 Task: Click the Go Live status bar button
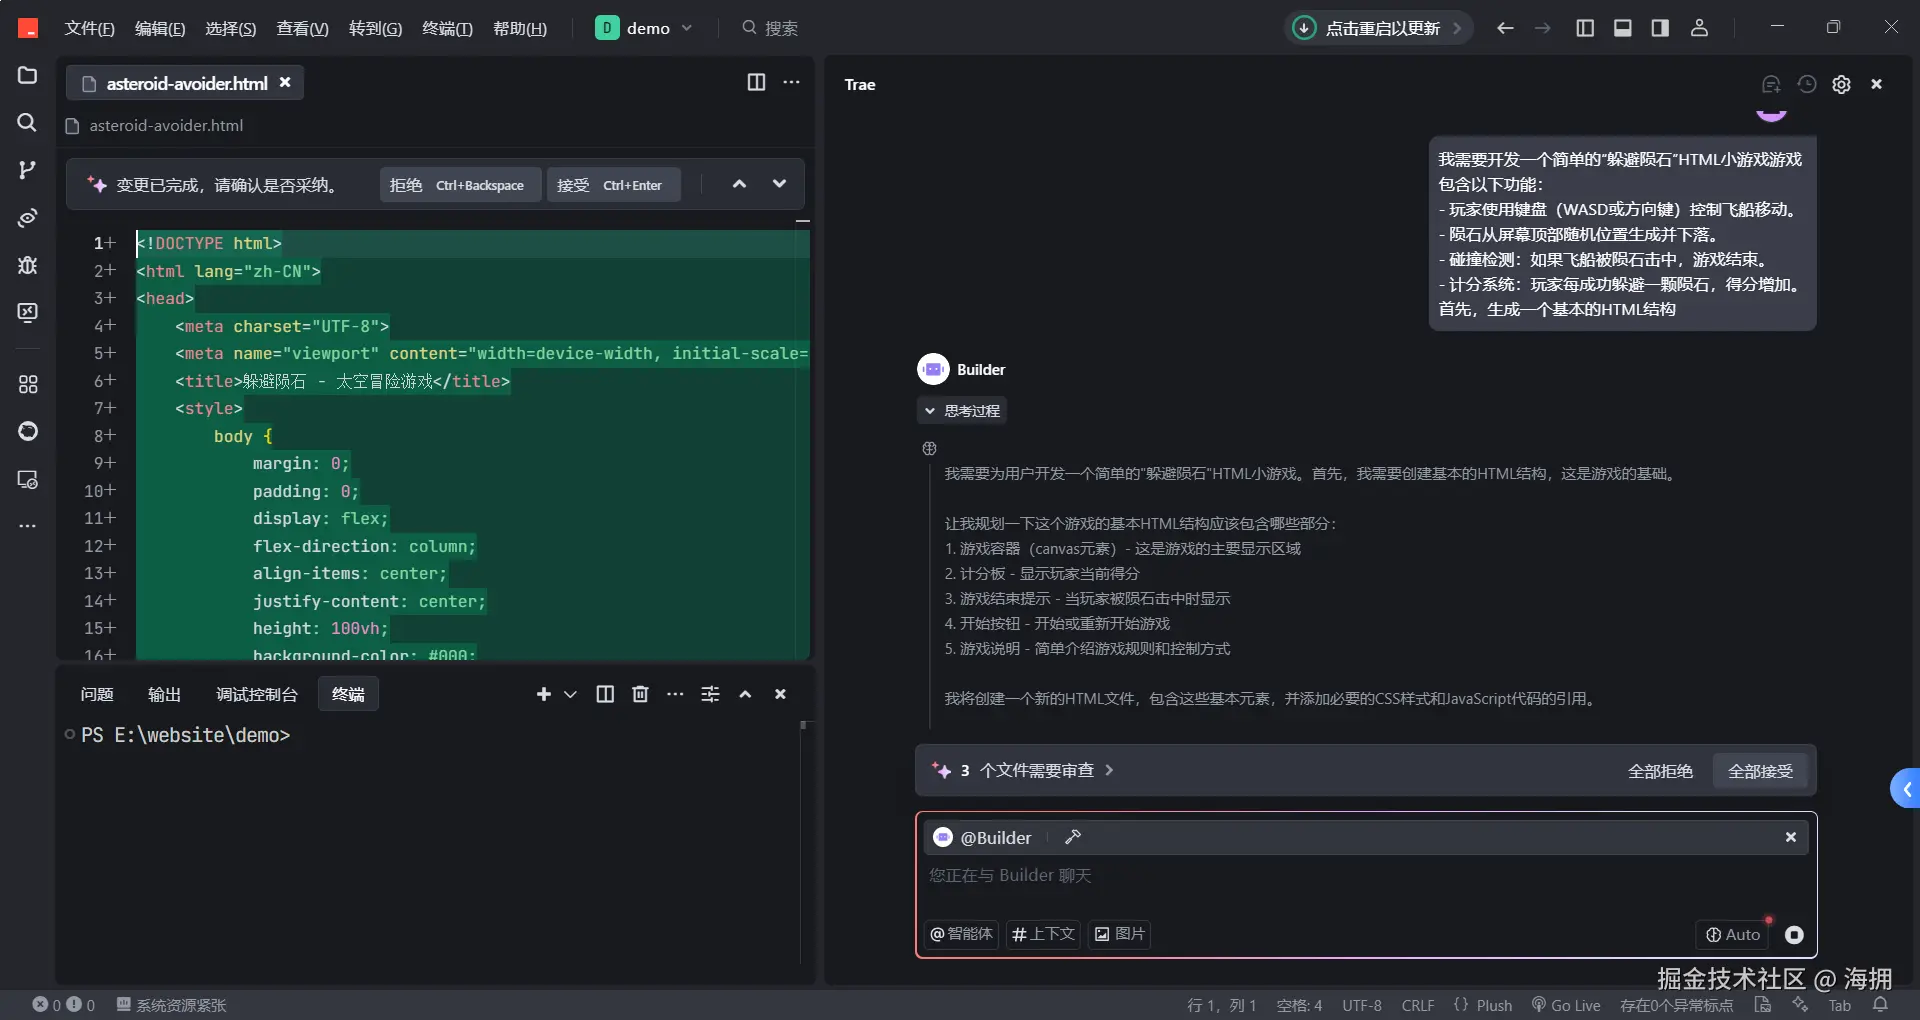pyautogui.click(x=1566, y=1005)
